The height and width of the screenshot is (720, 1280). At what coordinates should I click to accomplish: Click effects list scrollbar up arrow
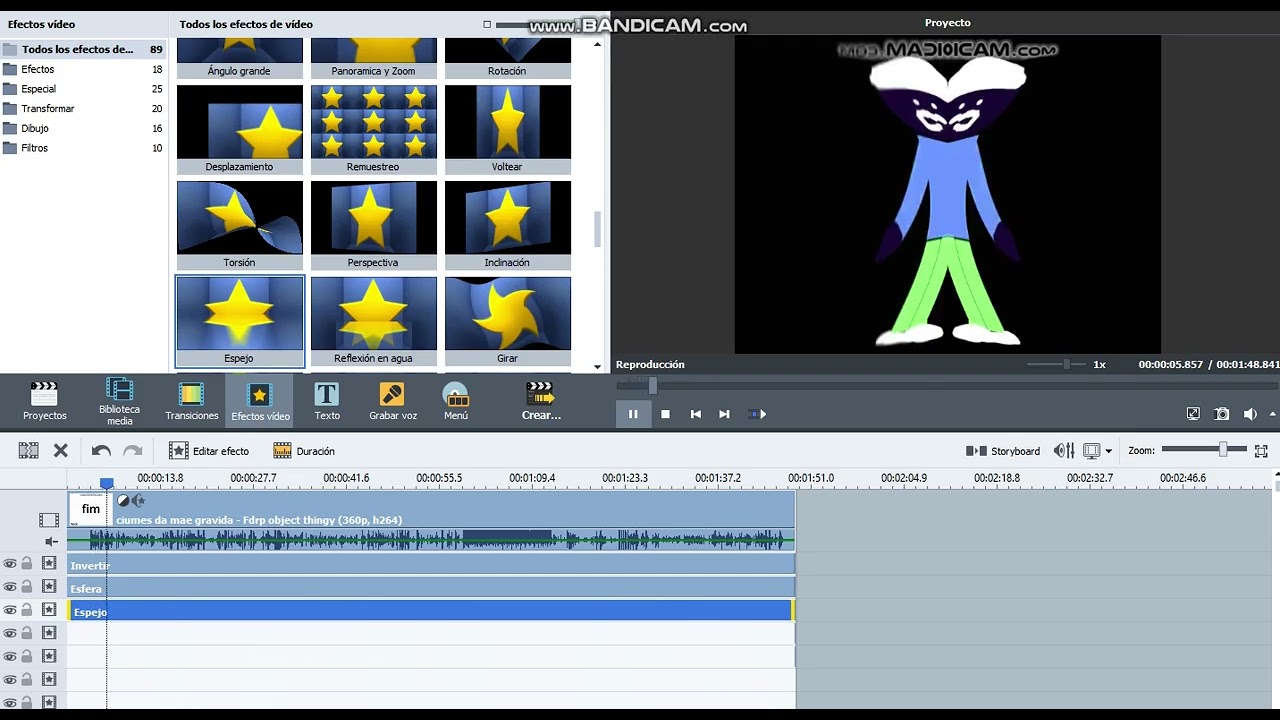598,45
